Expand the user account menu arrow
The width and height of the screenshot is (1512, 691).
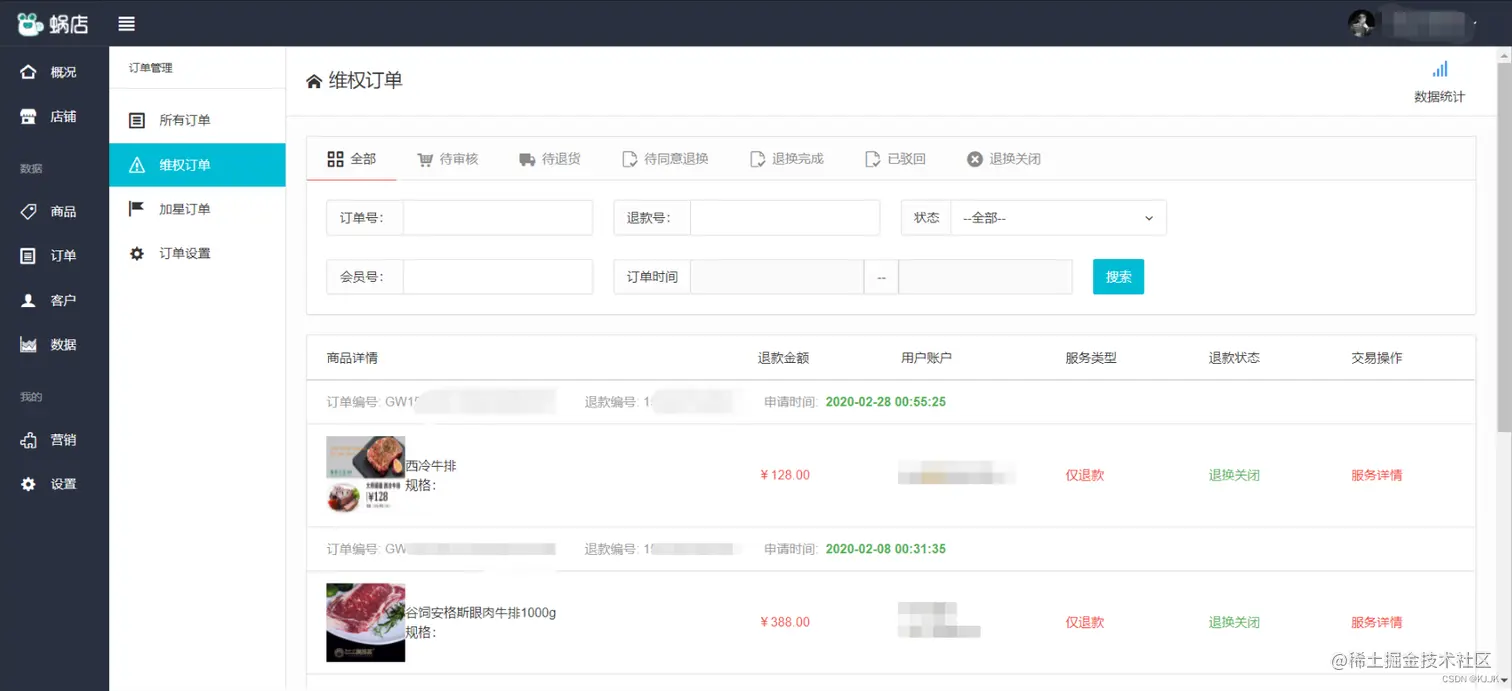pos(1475,23)
